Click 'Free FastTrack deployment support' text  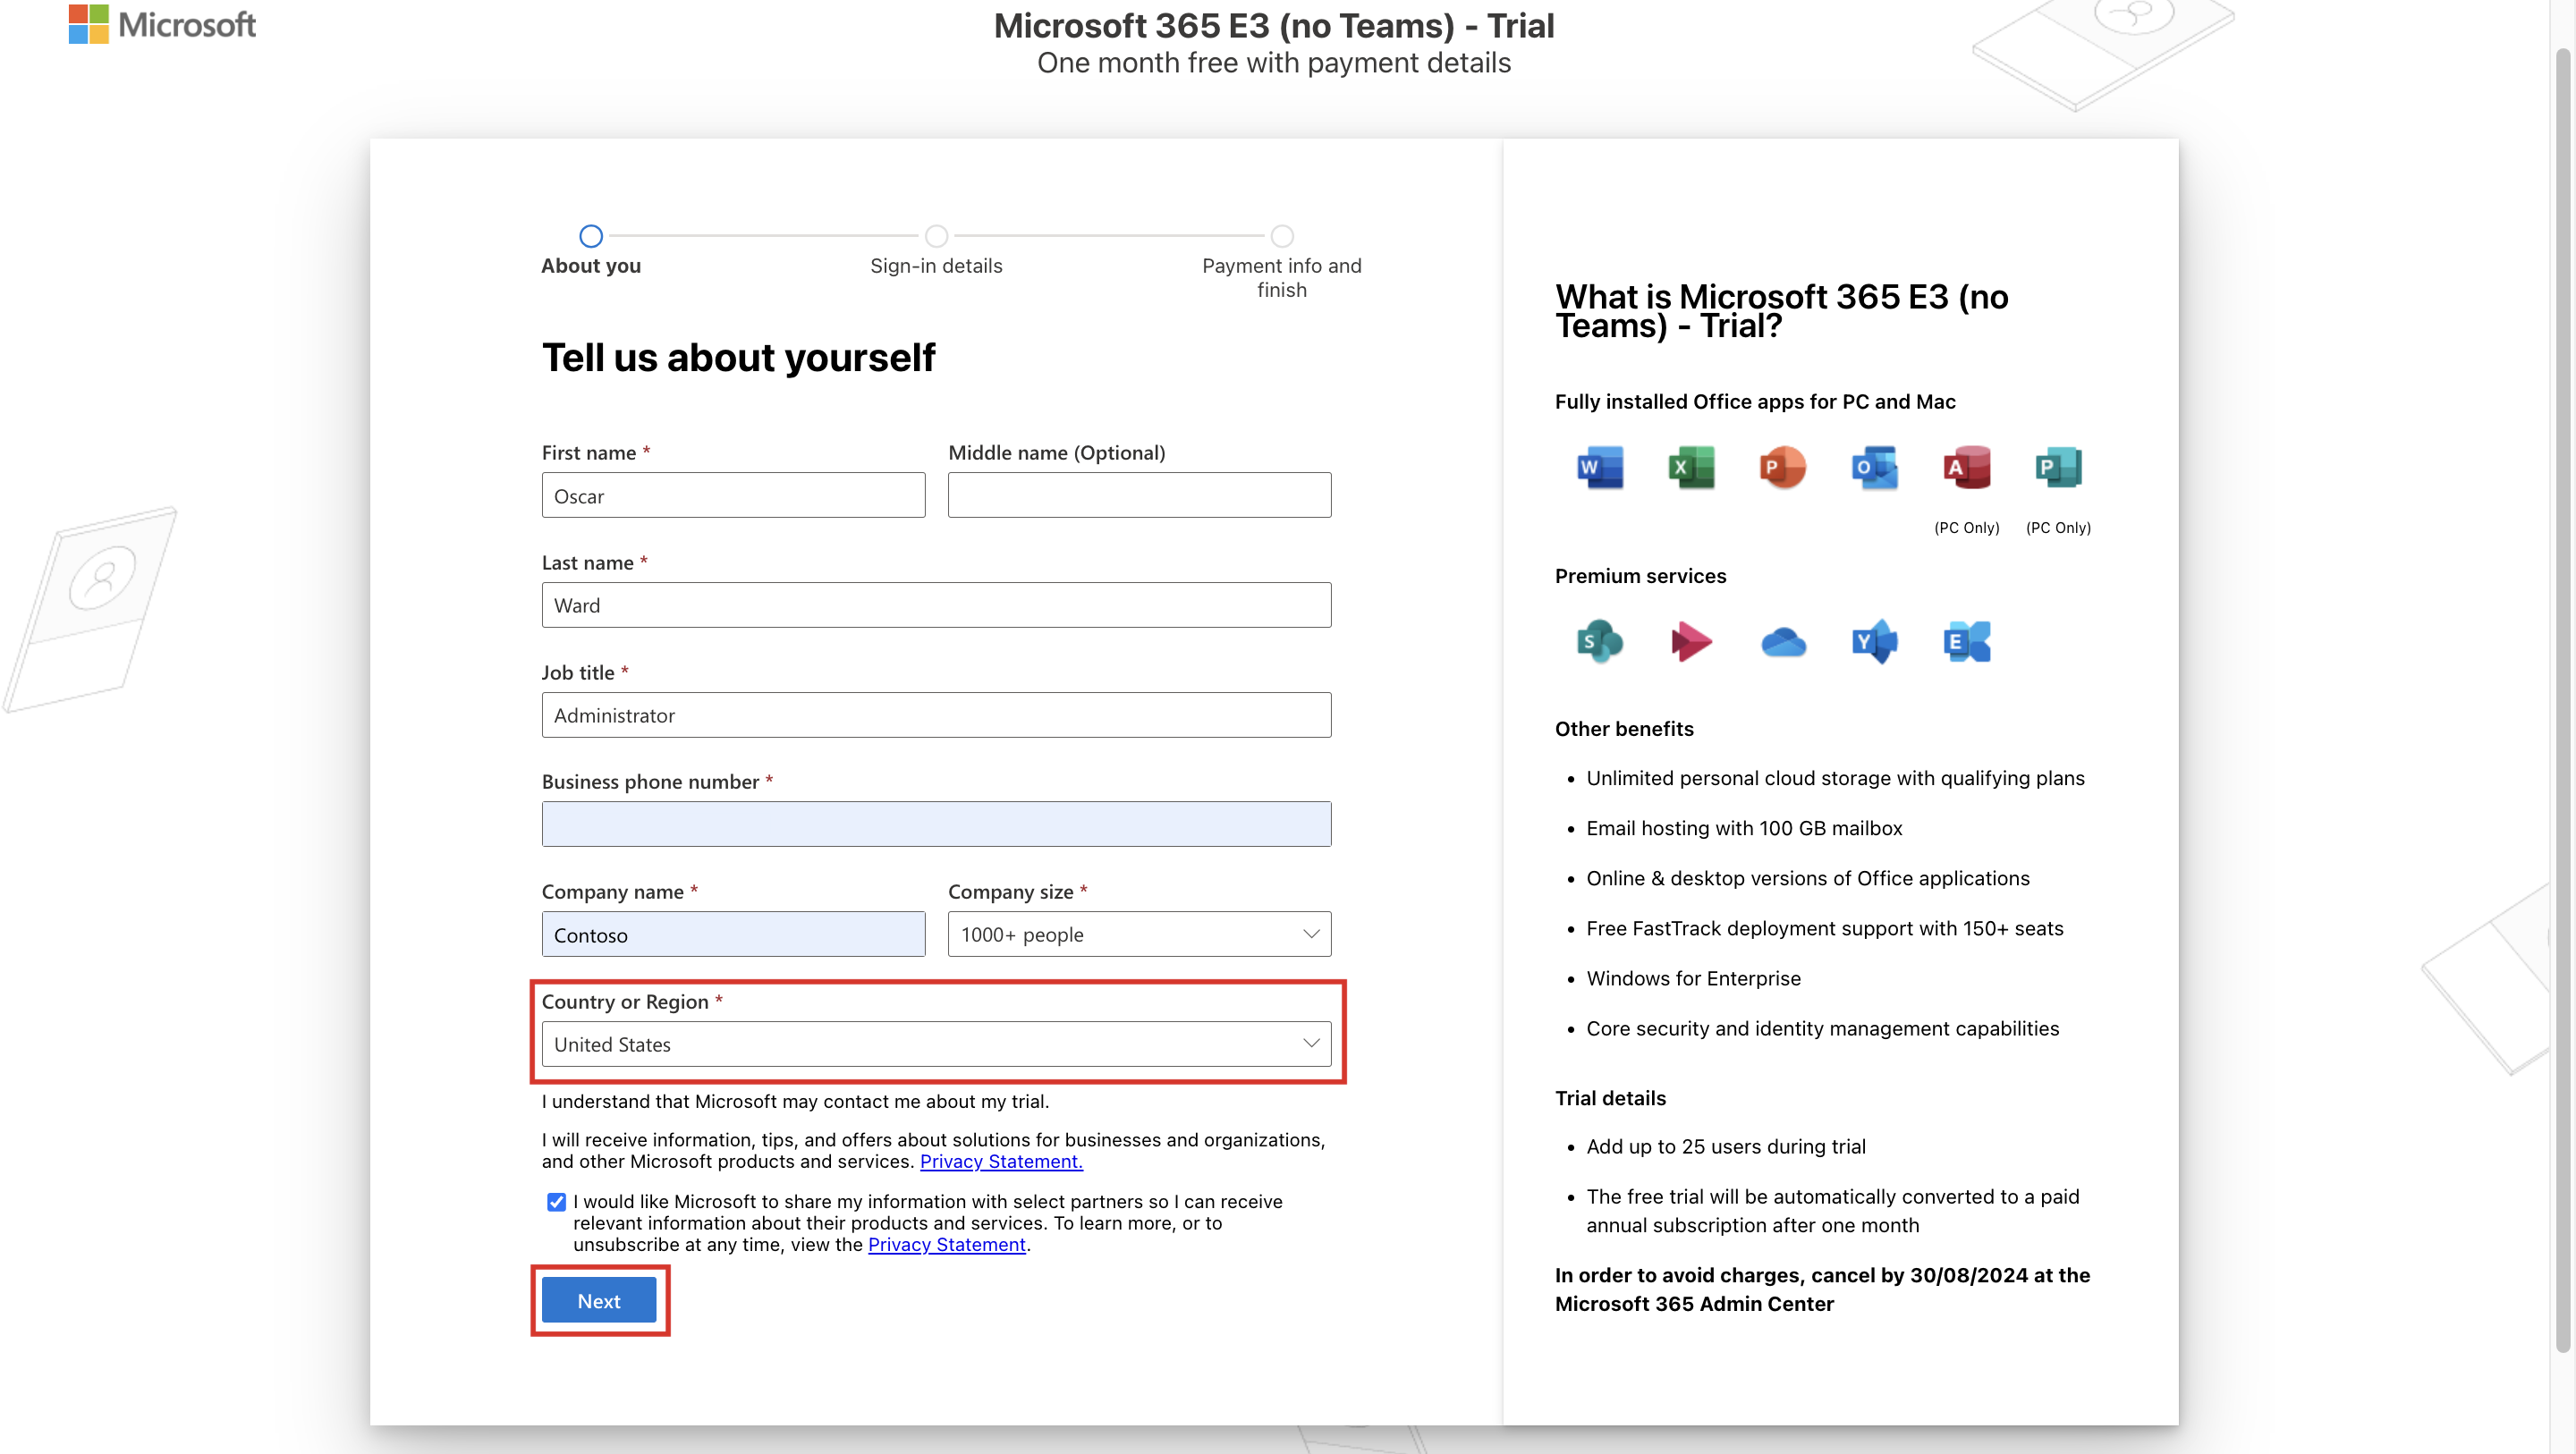[x=1824, y=928]
